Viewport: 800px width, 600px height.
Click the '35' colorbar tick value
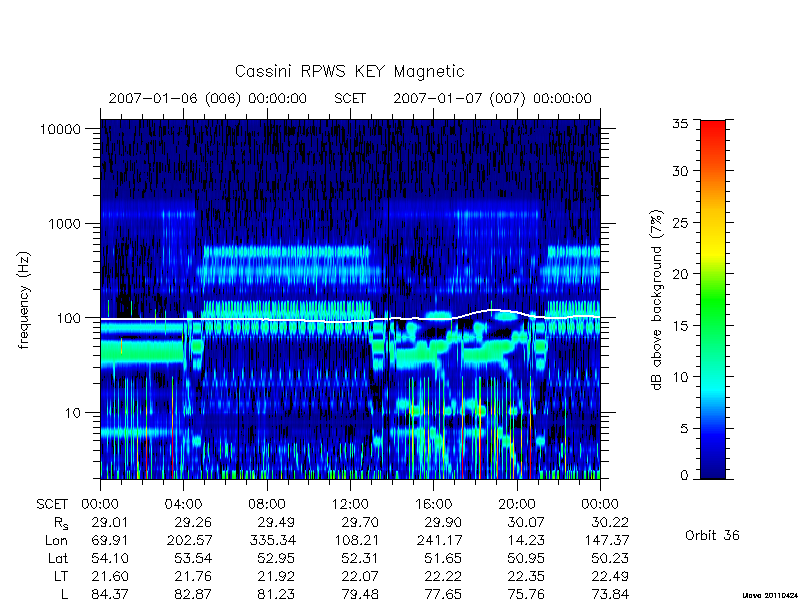(x=680, y=124)
